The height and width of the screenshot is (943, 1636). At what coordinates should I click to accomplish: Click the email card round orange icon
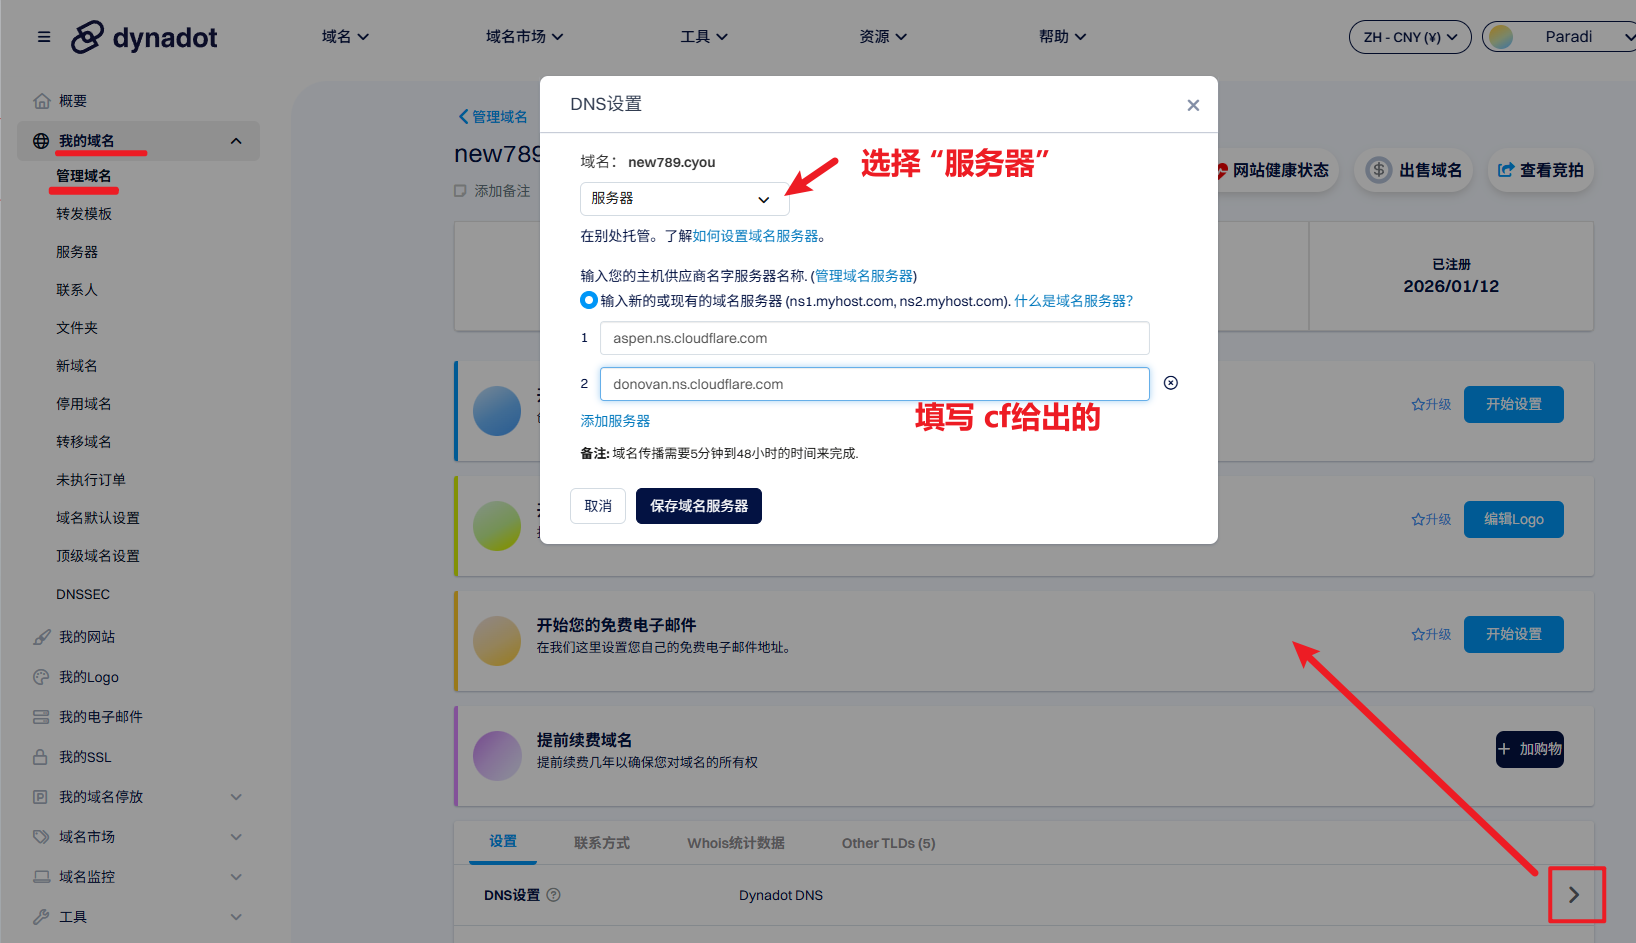point(497,641)
